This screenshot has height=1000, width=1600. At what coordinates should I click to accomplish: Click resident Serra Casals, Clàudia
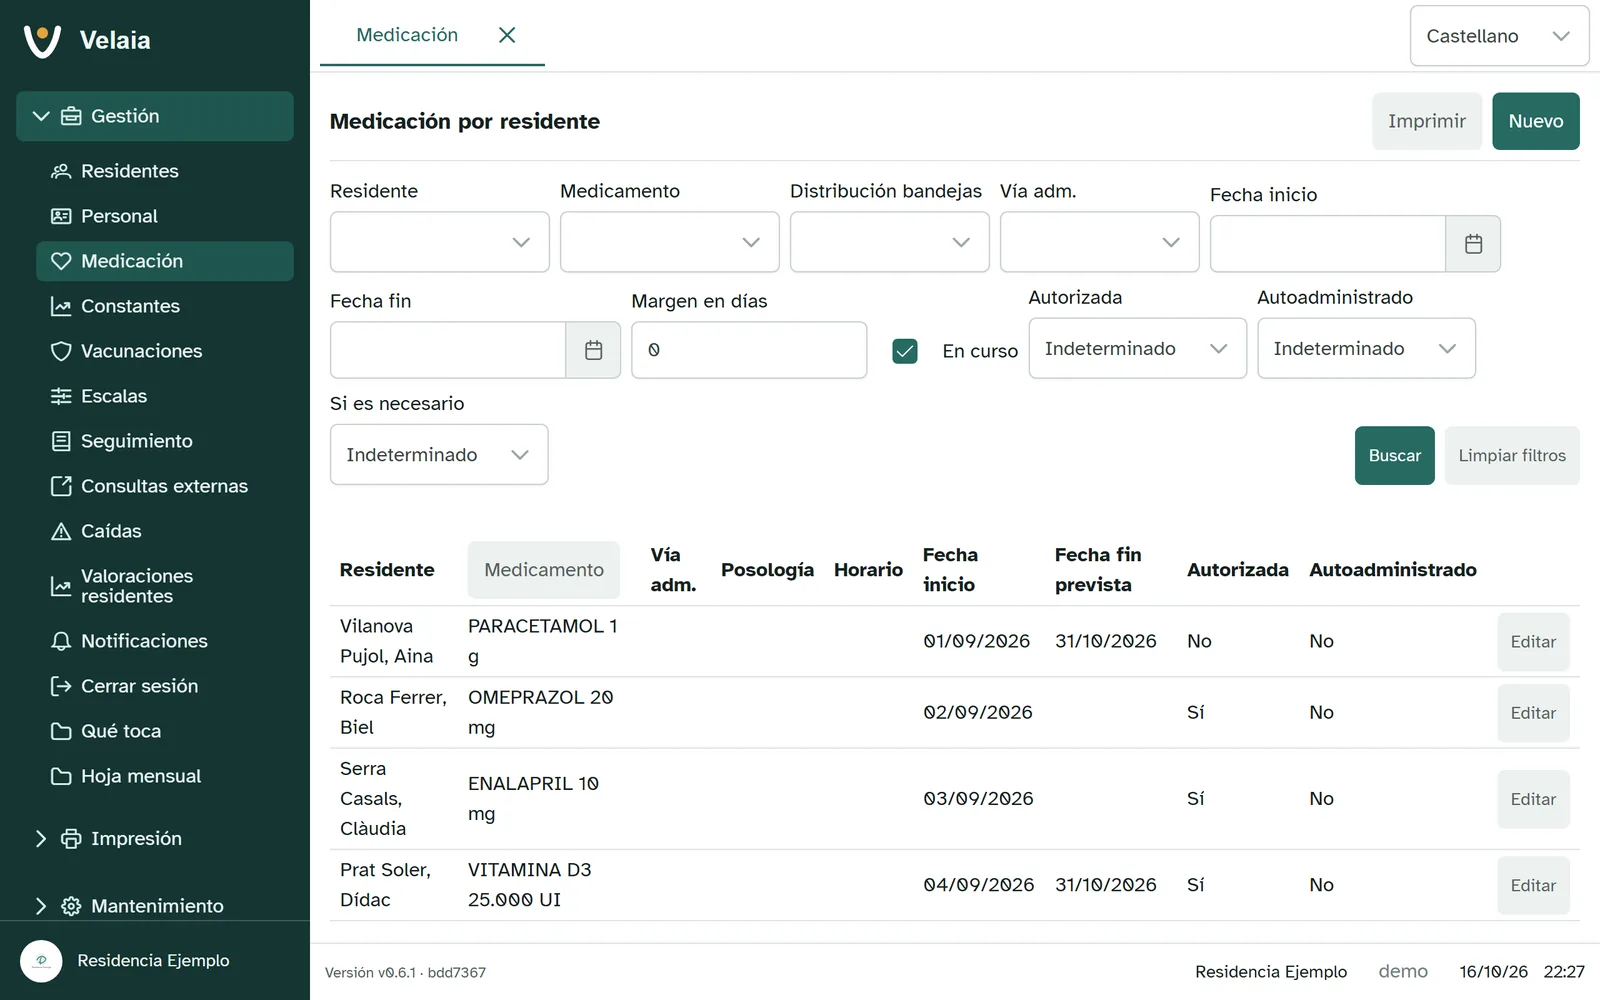pos(373,799)
